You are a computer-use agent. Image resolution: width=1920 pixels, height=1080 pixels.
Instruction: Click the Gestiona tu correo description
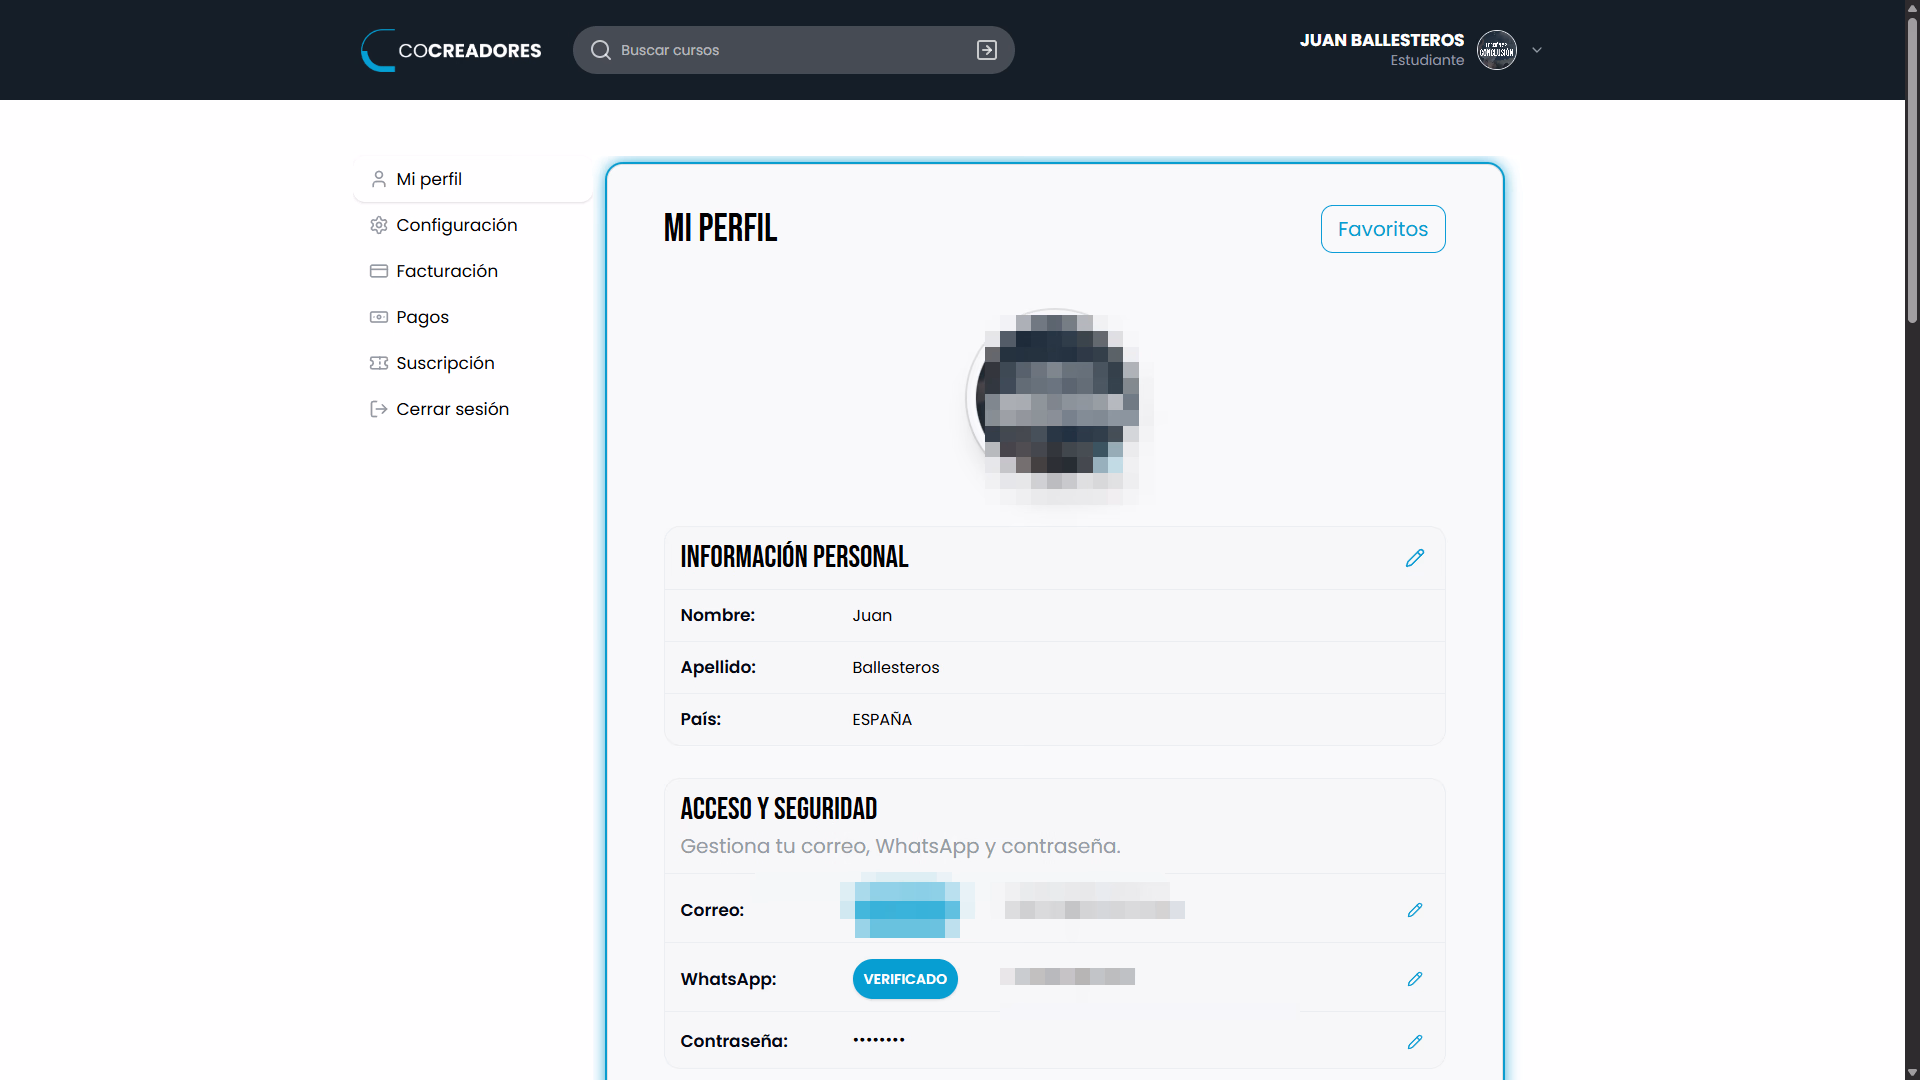pos(900,846)
